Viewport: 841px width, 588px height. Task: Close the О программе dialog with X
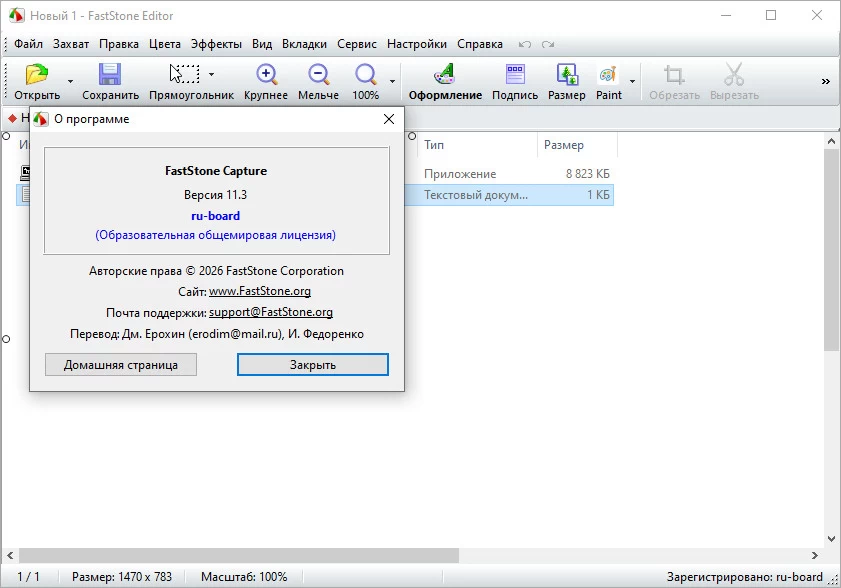389,119
